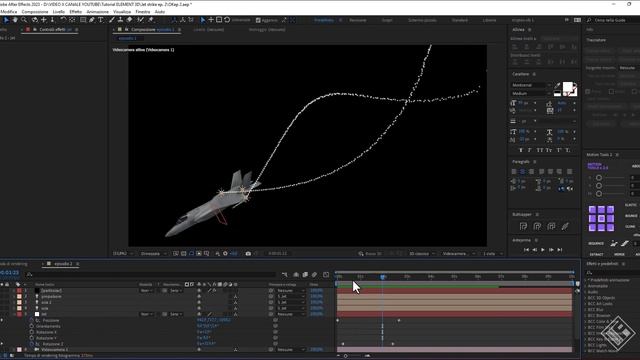Open parent dropdown of propulsore layer

click(x=291, y=297)
